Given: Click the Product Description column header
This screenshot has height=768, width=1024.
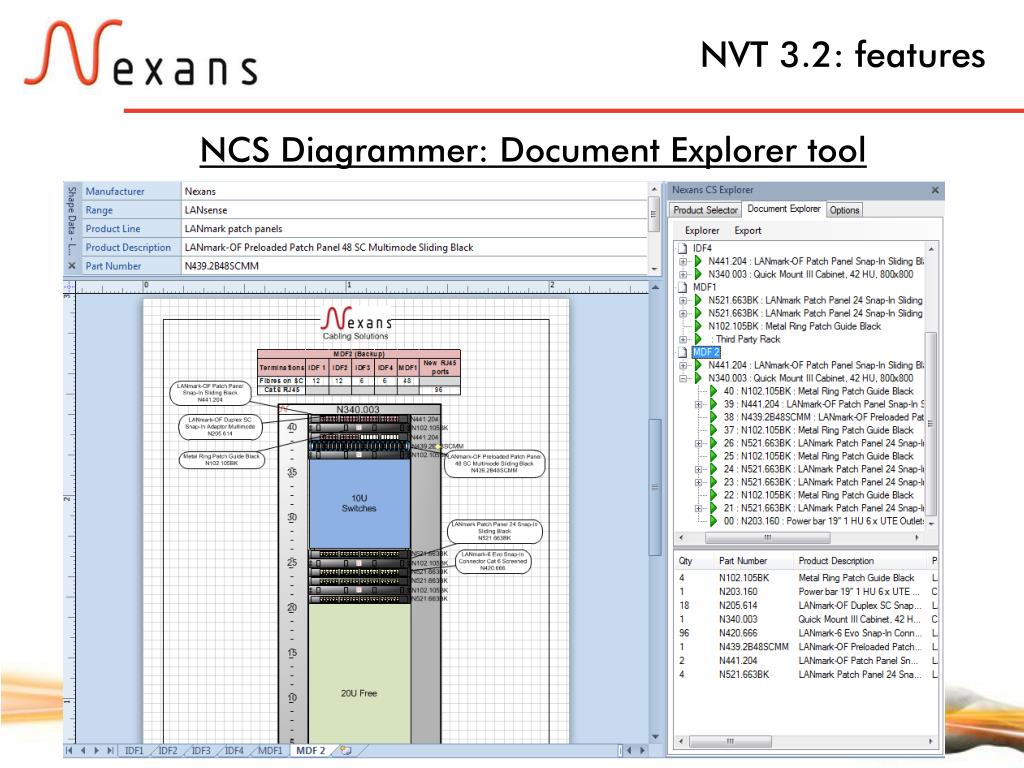Looking at the screenshot, I should point(836,561).
